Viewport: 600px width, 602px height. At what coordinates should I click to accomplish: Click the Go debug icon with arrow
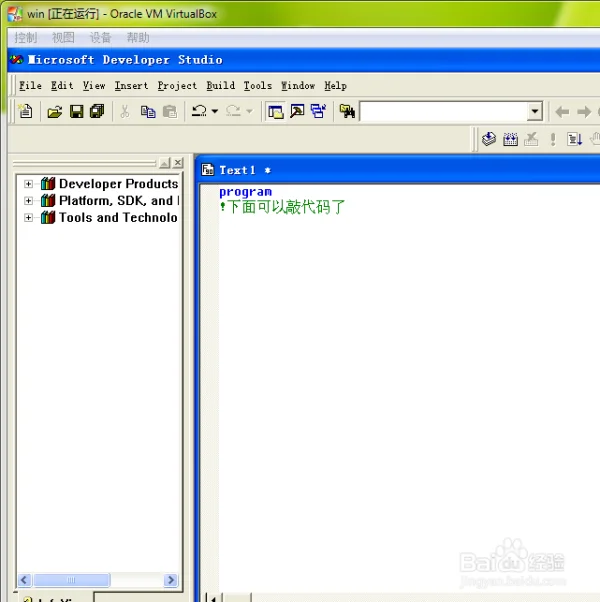(x=575, y=139)
